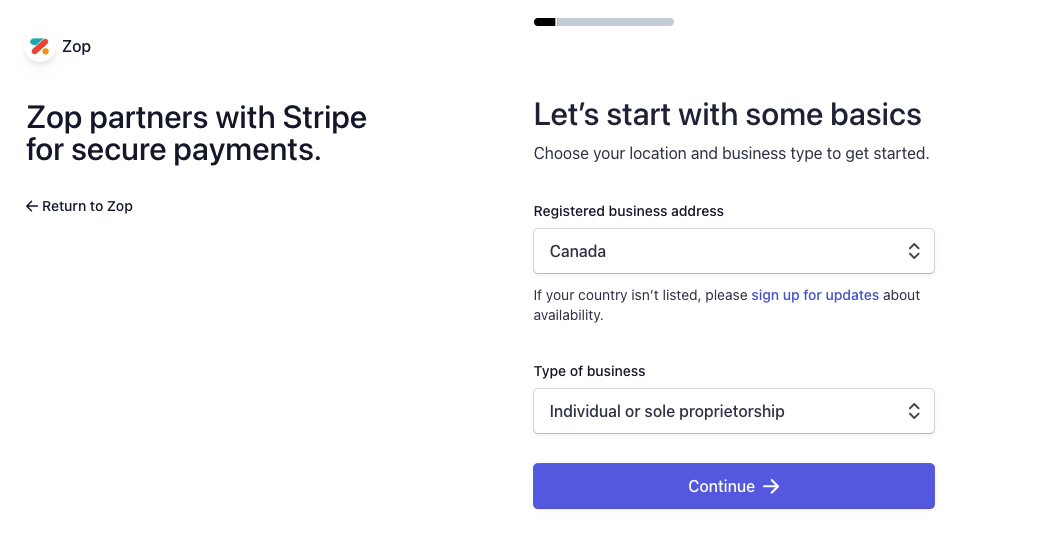Click the Let's start with some basics heading

727,115
